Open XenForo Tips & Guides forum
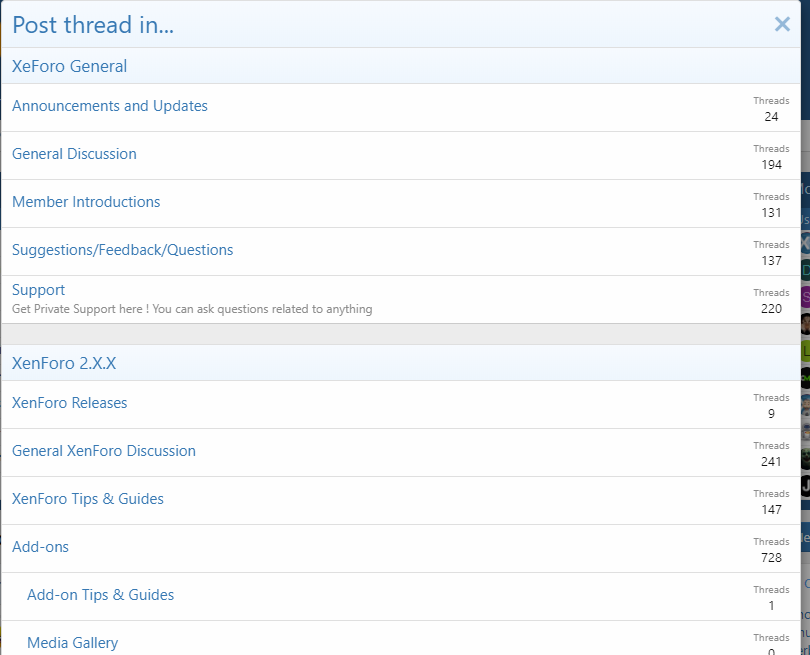 pyautogui.click(x=88, y=499)
